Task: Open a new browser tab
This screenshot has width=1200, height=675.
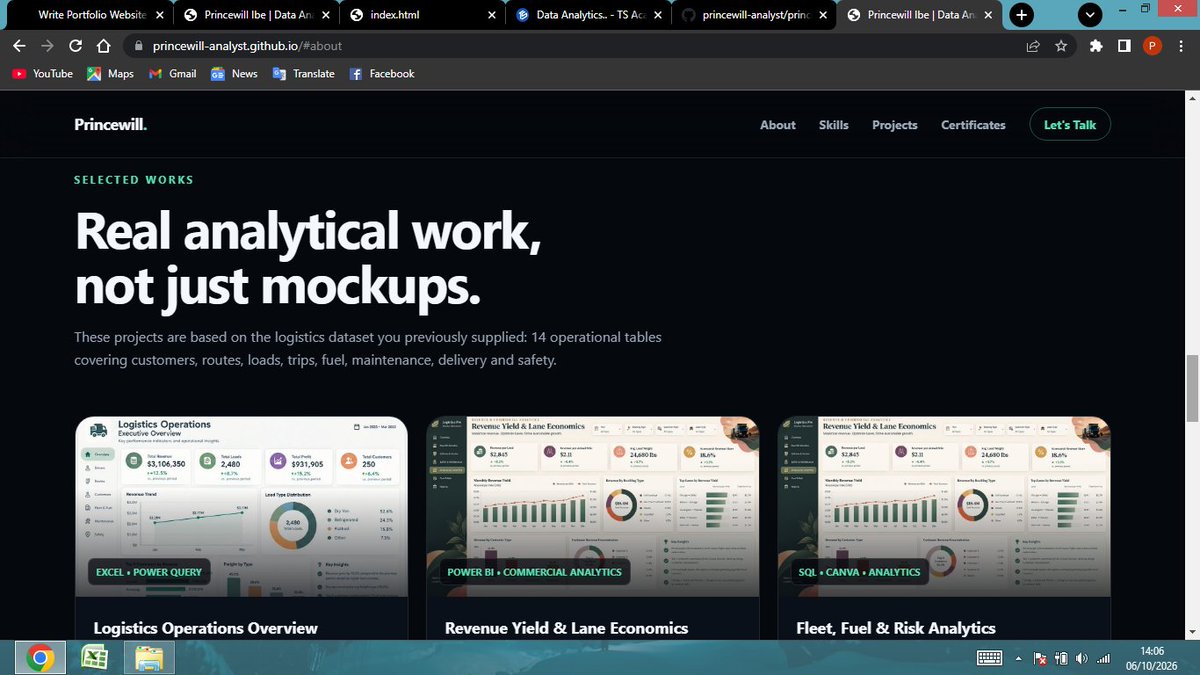Action: pos(1021,15)
